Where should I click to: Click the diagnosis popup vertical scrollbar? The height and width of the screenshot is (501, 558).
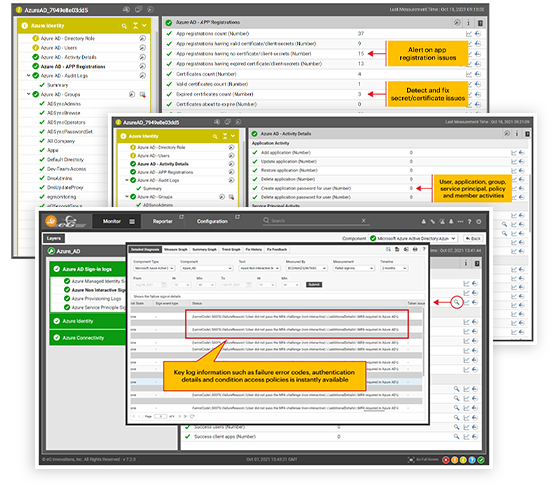pyautogui.click(x=423, y=342)
